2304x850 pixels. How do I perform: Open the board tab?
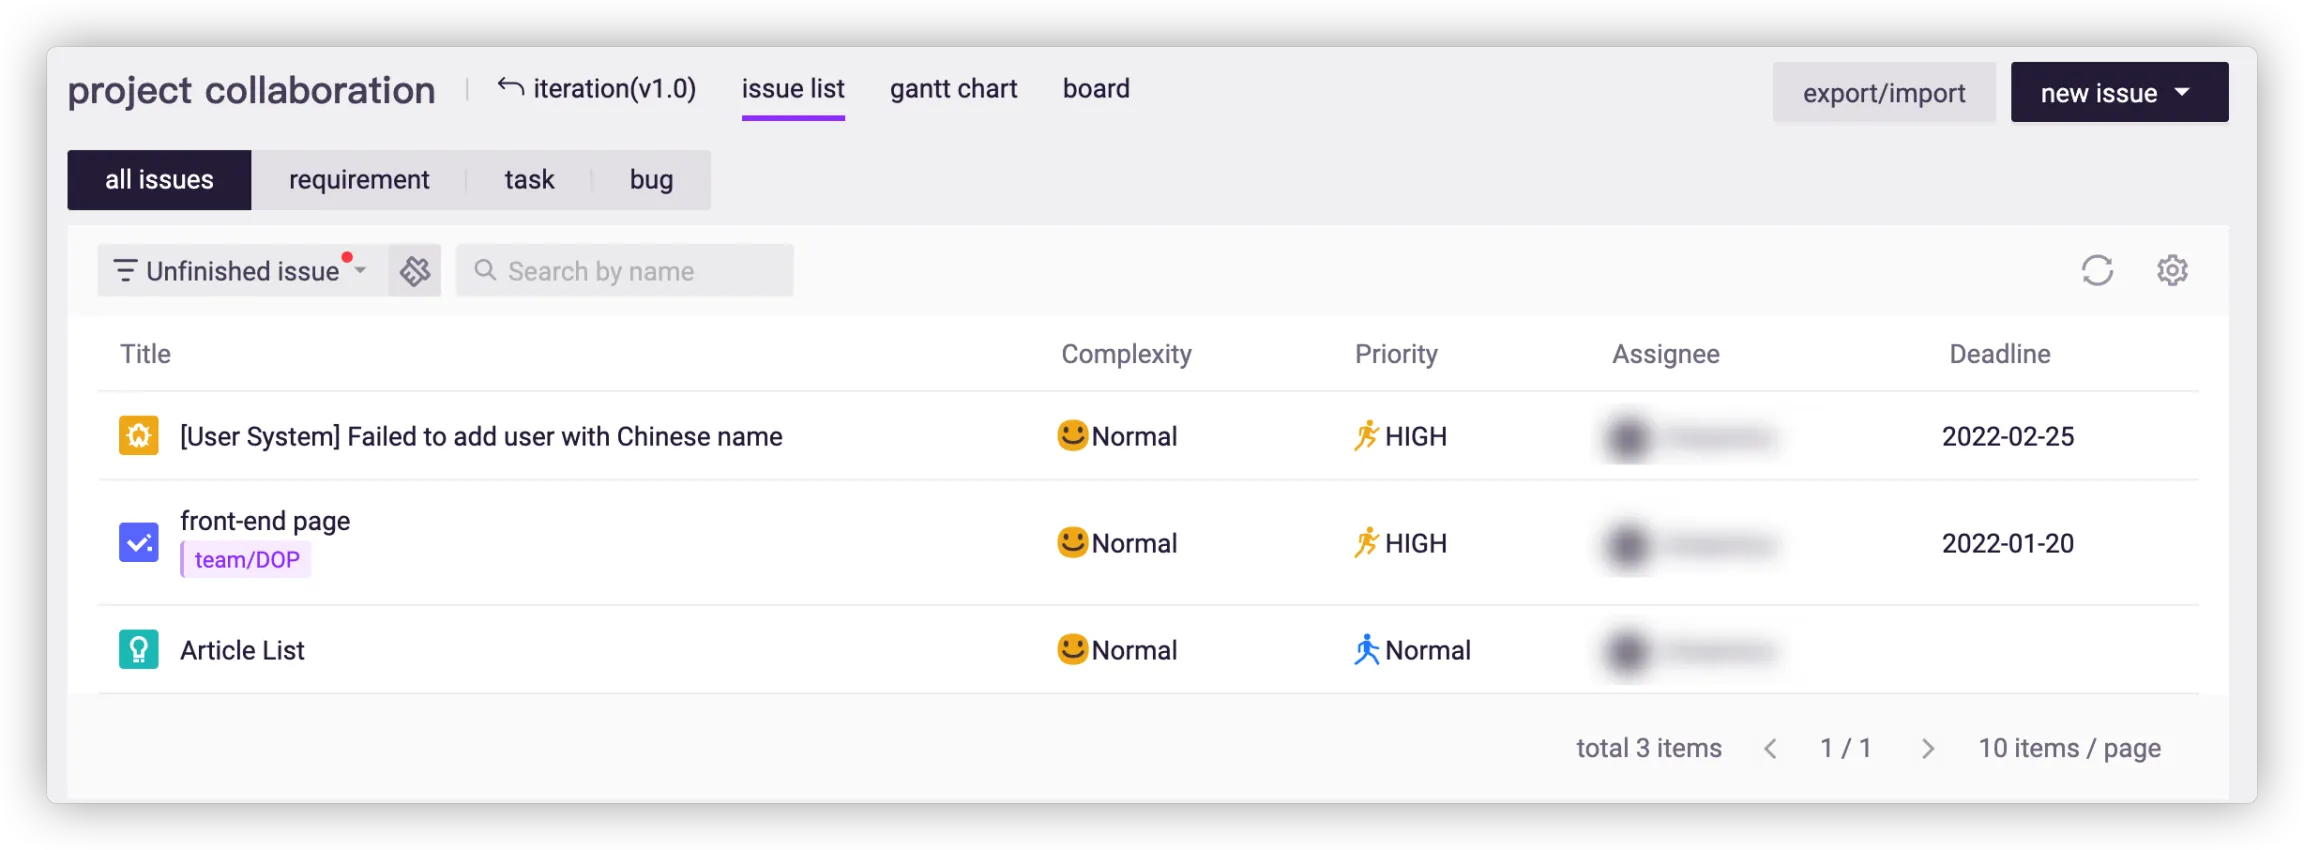1096,89
